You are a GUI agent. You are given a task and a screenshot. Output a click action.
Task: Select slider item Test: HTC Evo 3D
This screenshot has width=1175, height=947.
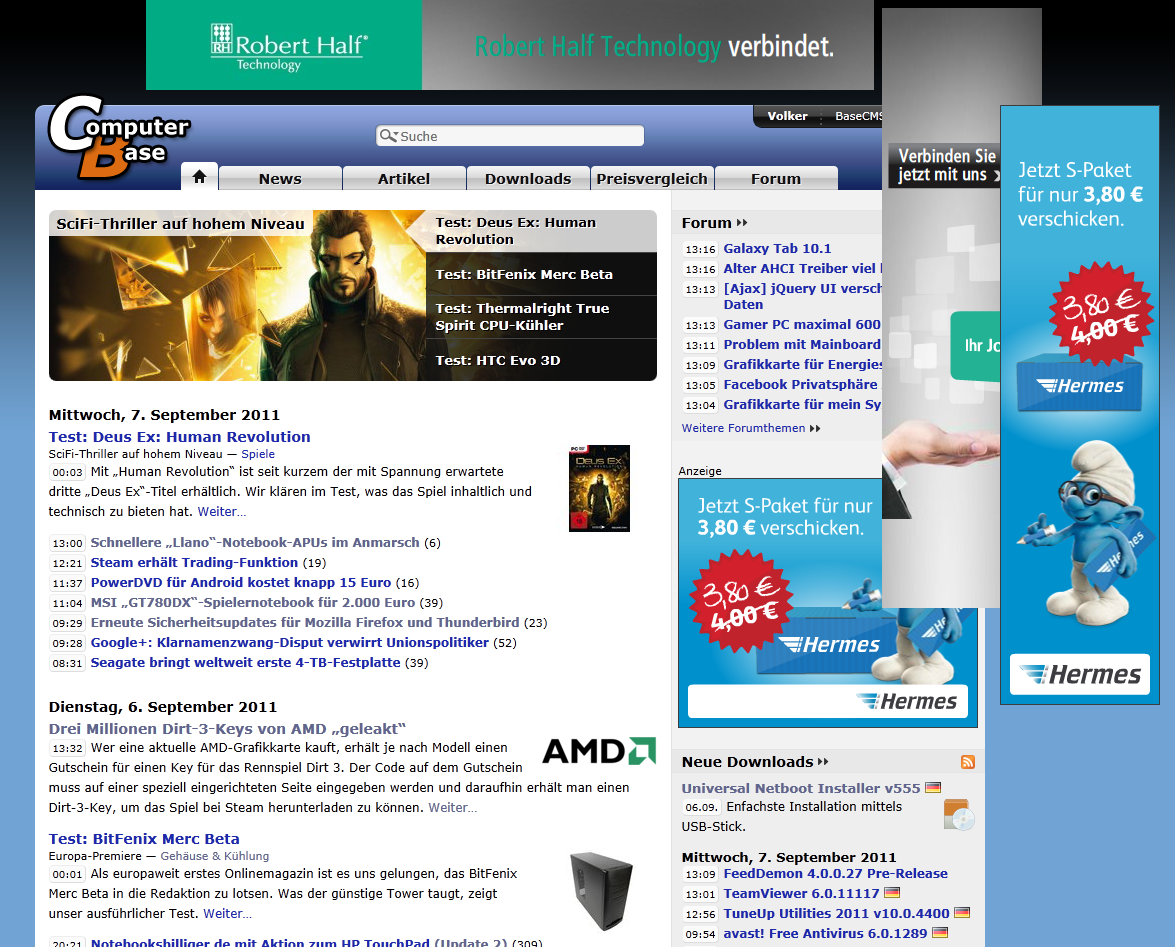541,360
